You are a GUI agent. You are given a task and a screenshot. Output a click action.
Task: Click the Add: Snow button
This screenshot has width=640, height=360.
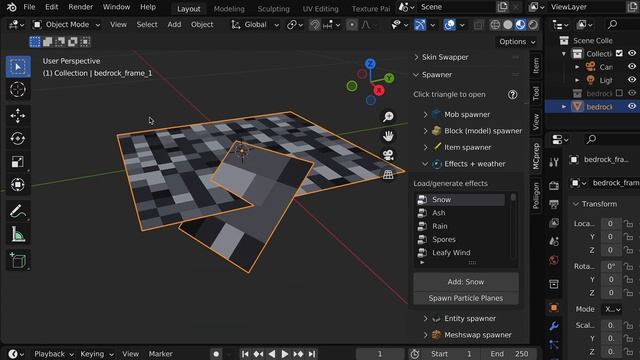coord(466,282)
